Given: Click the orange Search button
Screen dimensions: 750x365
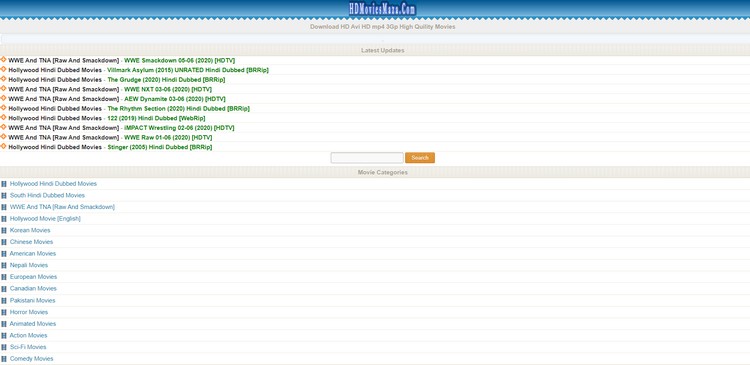Looking at the screenshot, I should (x=420, y=158).
